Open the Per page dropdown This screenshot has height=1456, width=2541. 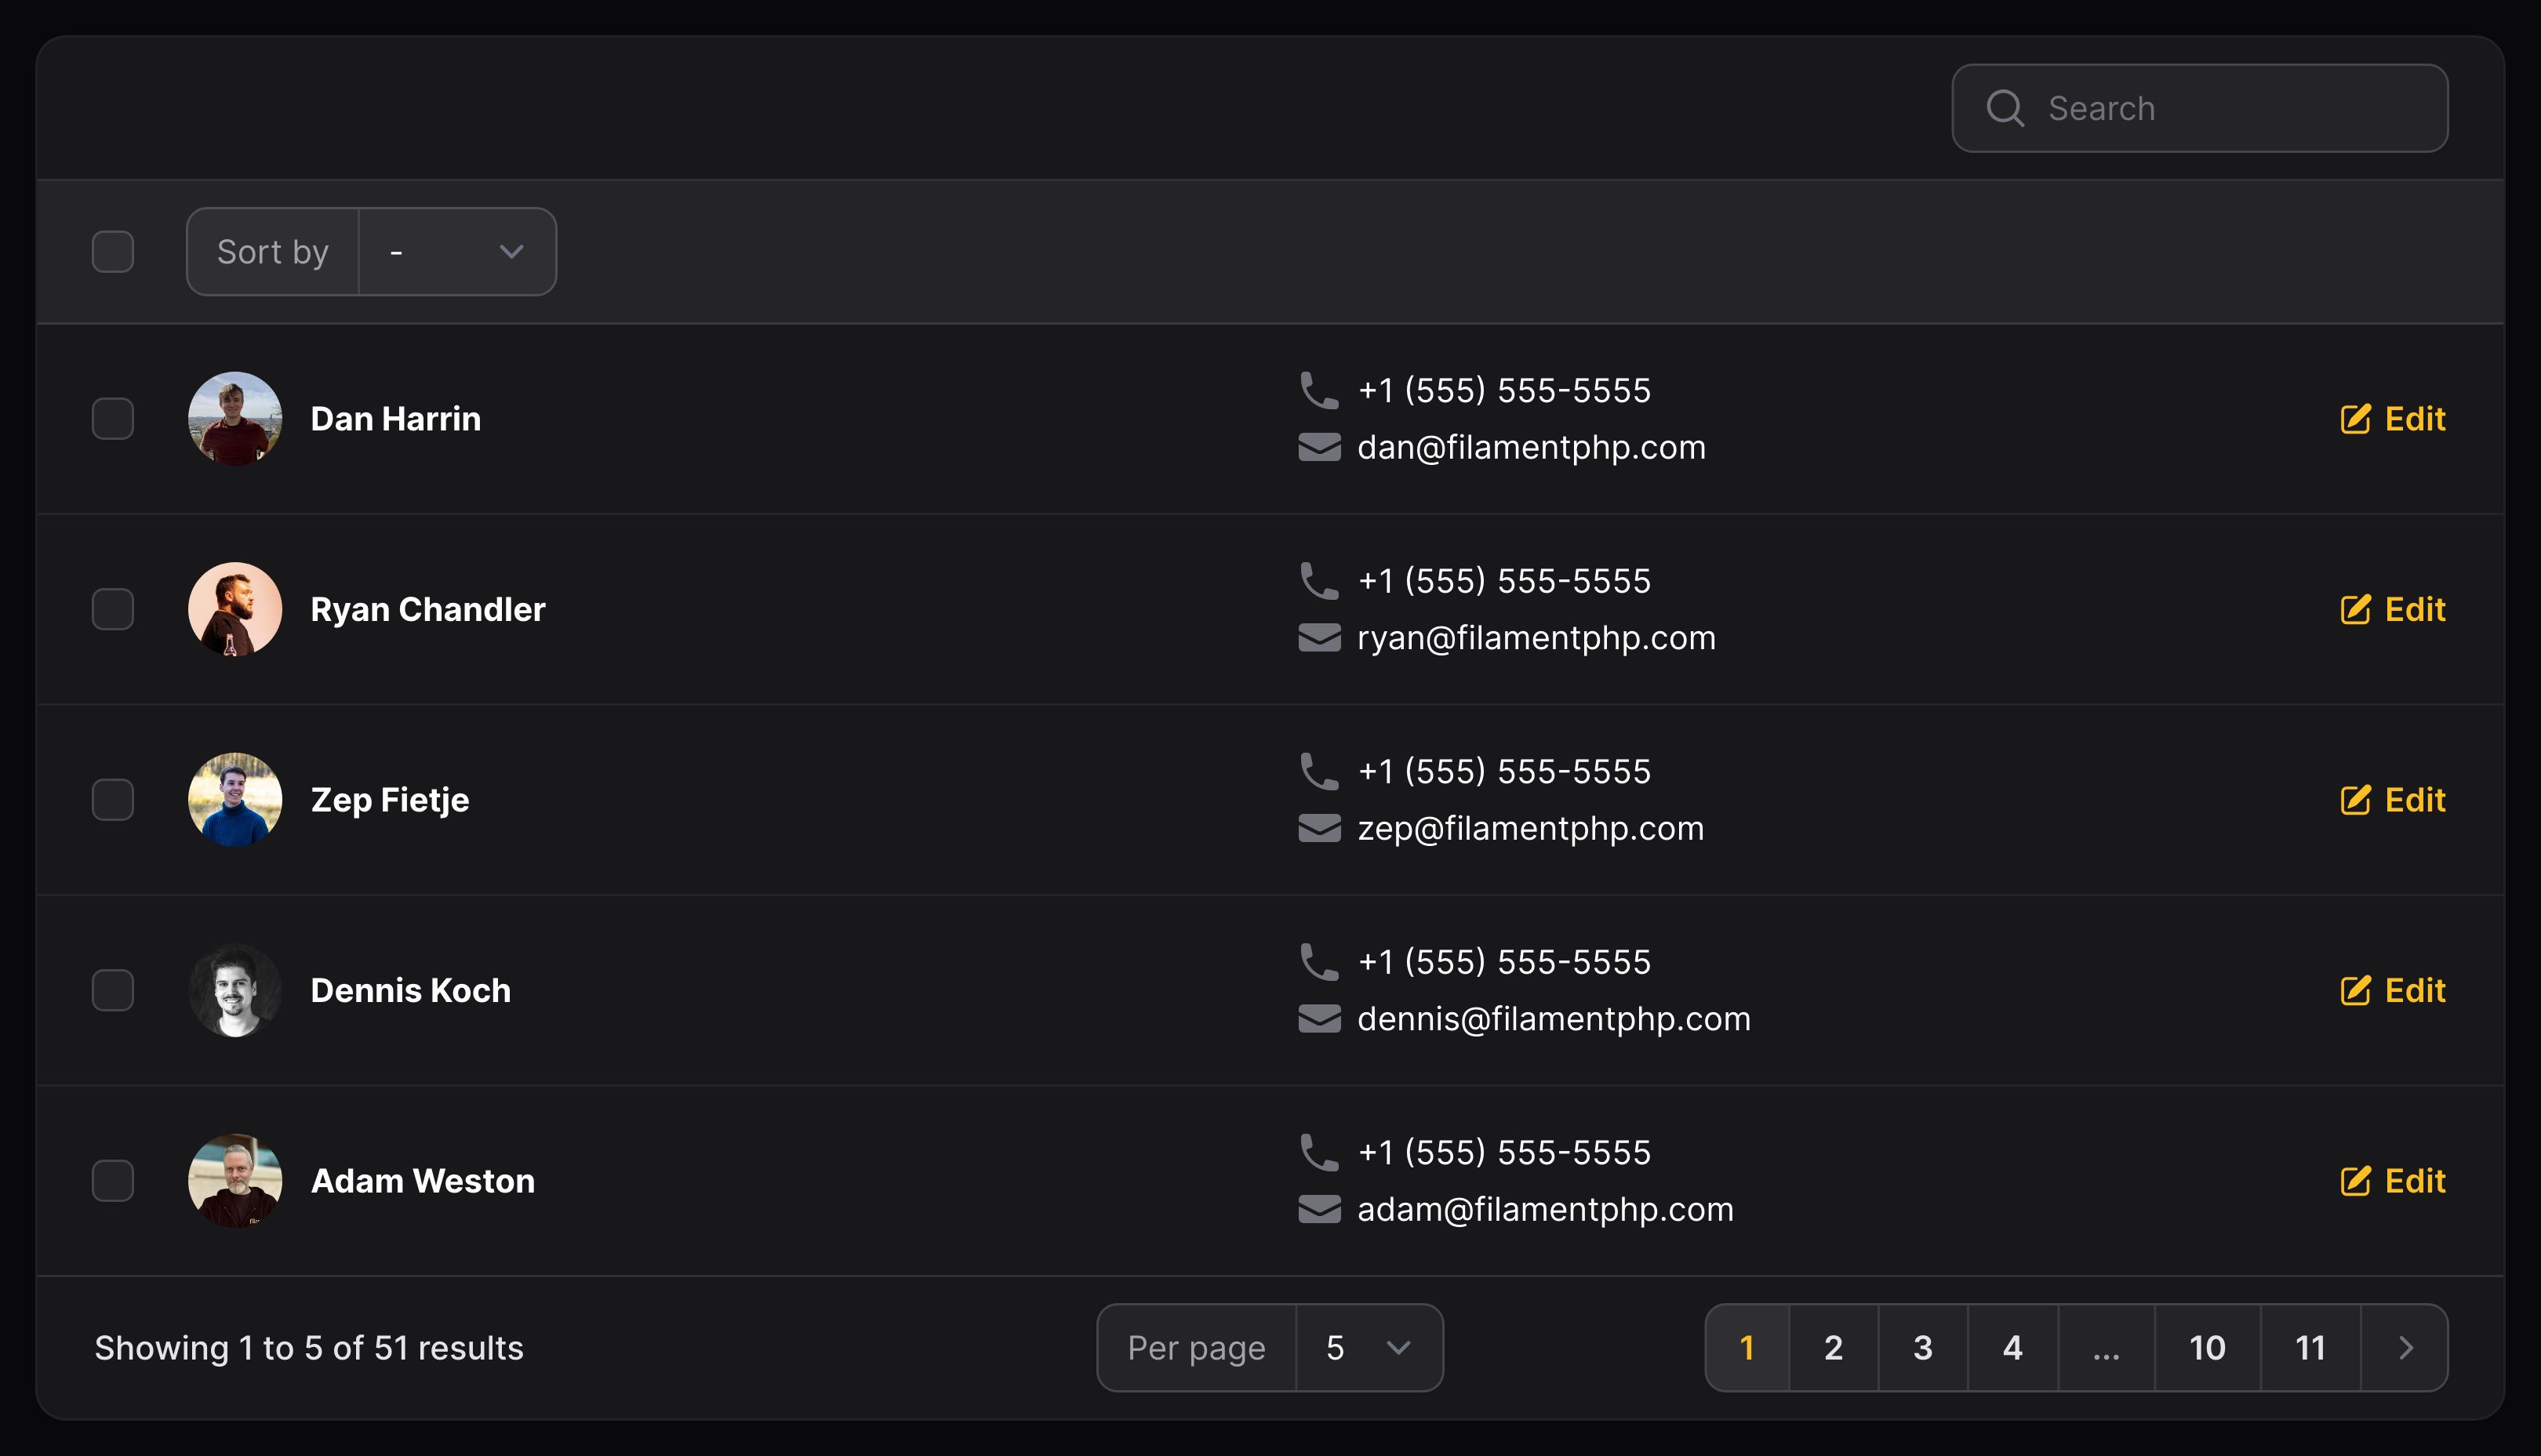point(1369,1348)
